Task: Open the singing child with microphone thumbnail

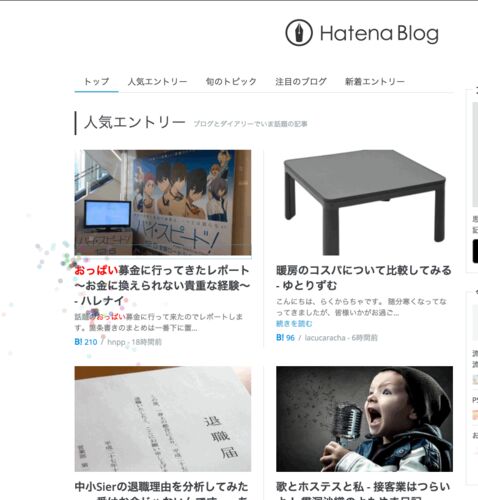Action: 364,419
